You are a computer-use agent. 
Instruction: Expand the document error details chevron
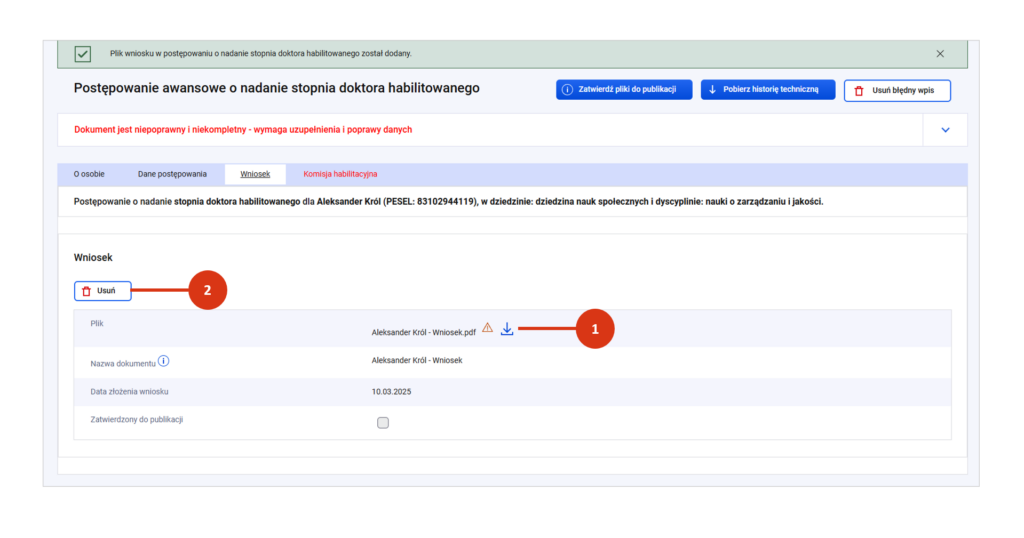[945, 130]
